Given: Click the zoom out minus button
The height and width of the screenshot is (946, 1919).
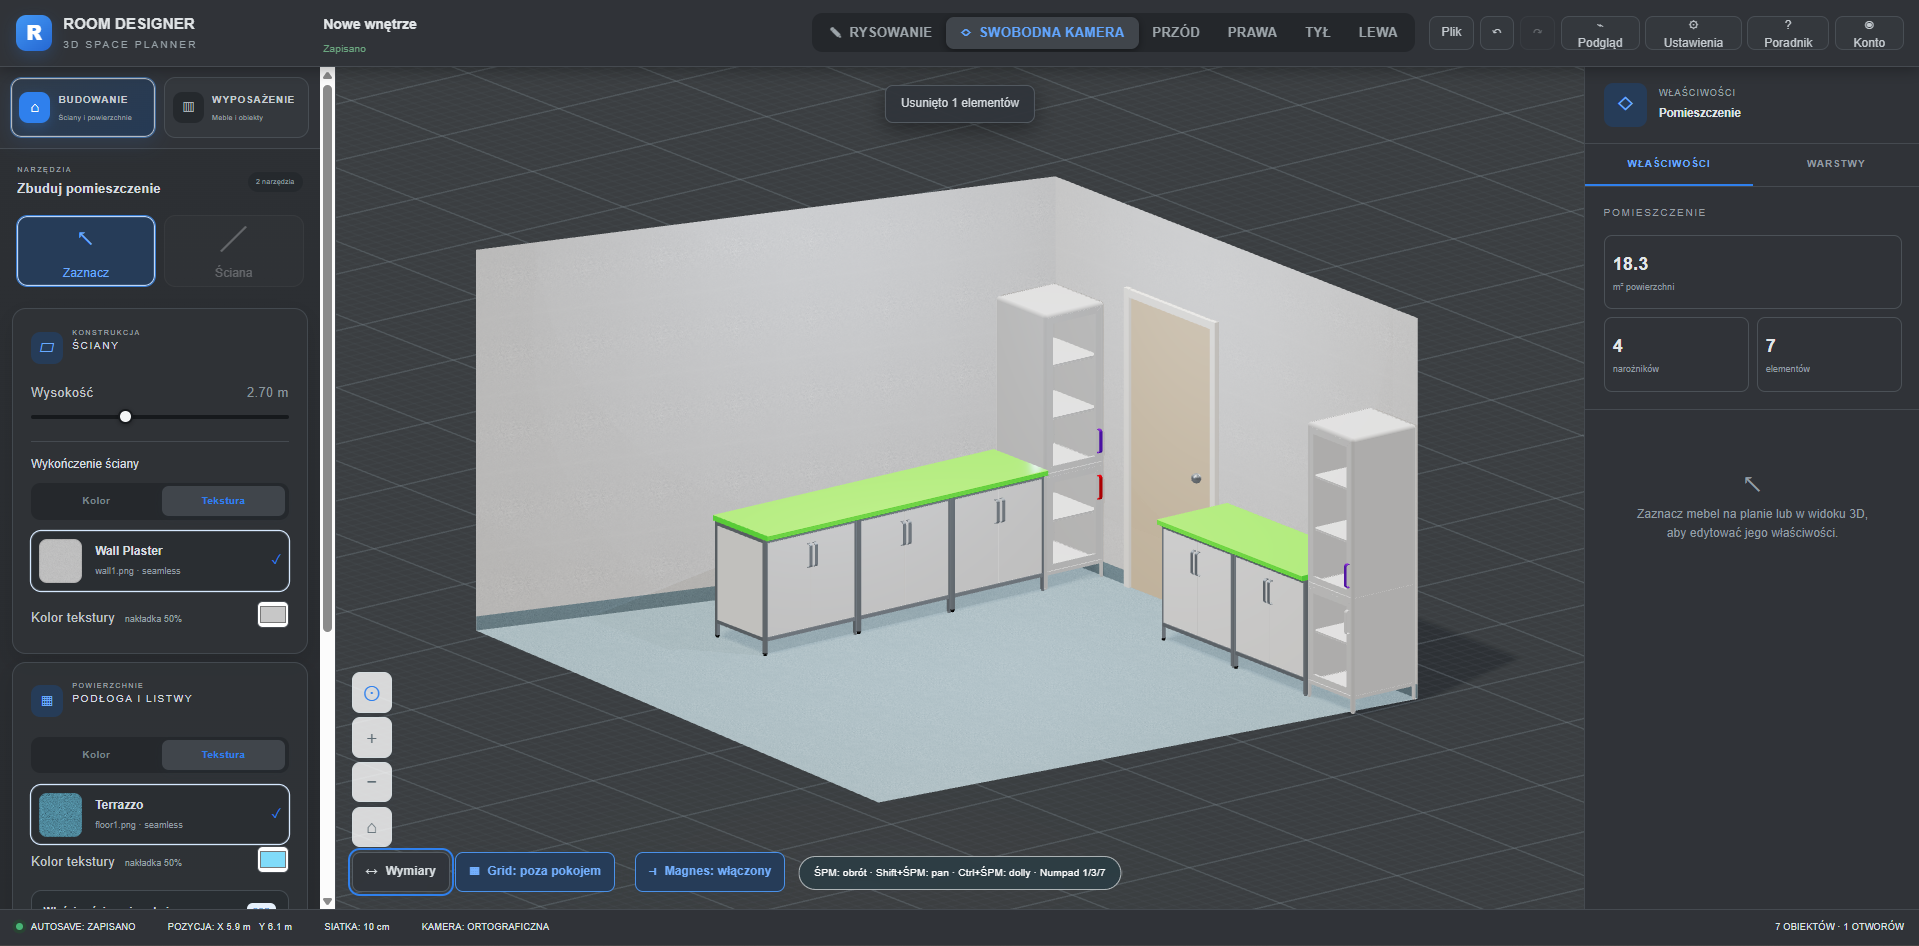Looking at the screenshot, I should [x=372, y=782].
